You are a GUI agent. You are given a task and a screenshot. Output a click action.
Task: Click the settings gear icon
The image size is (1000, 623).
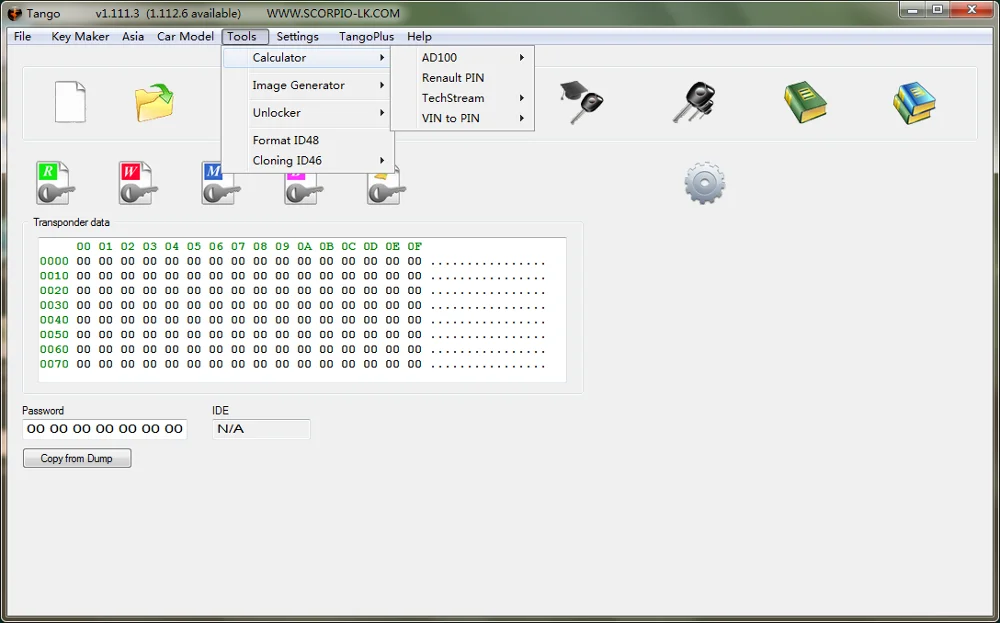click(x=706, y=183)
